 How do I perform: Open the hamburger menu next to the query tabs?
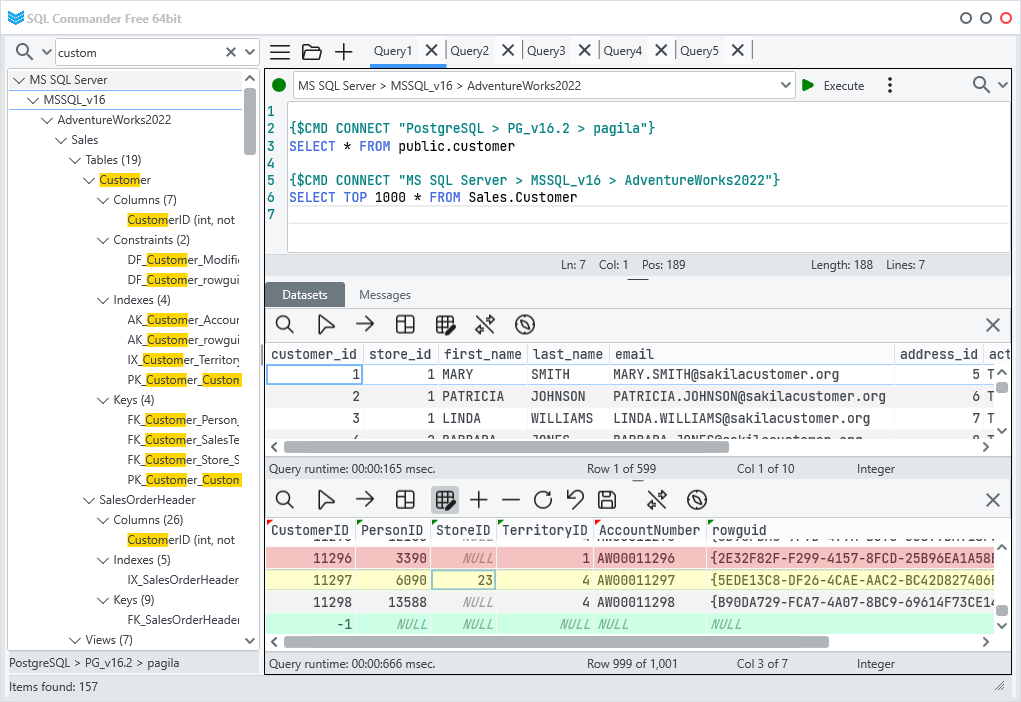coord(279,51)
